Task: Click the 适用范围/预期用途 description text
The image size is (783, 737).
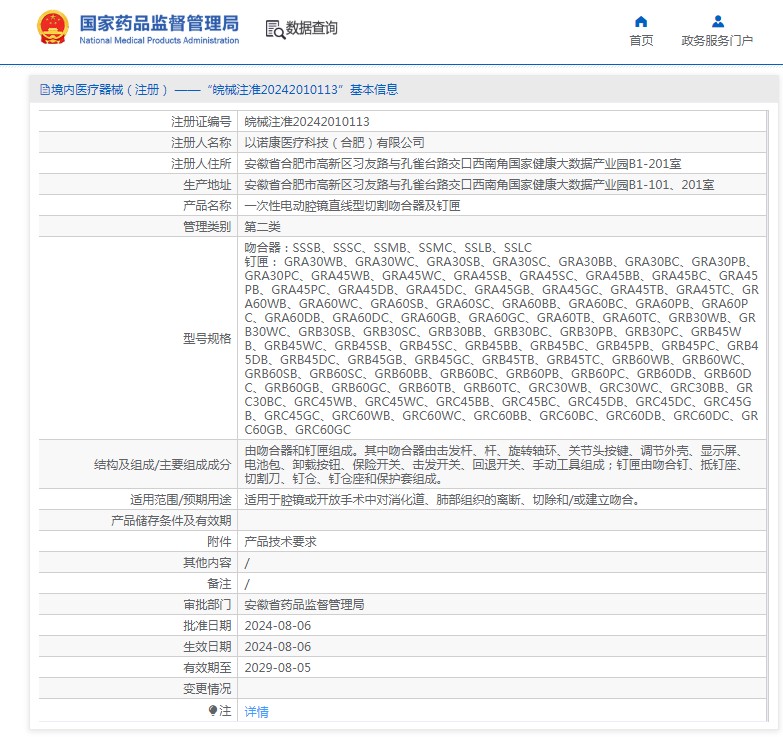Action: click(x=443, y=500)
